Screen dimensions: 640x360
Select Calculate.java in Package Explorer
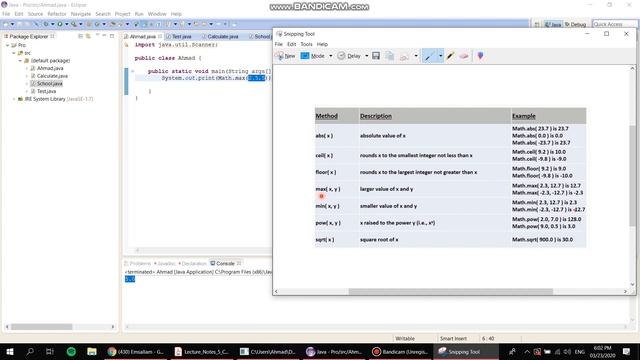(52, 76)
